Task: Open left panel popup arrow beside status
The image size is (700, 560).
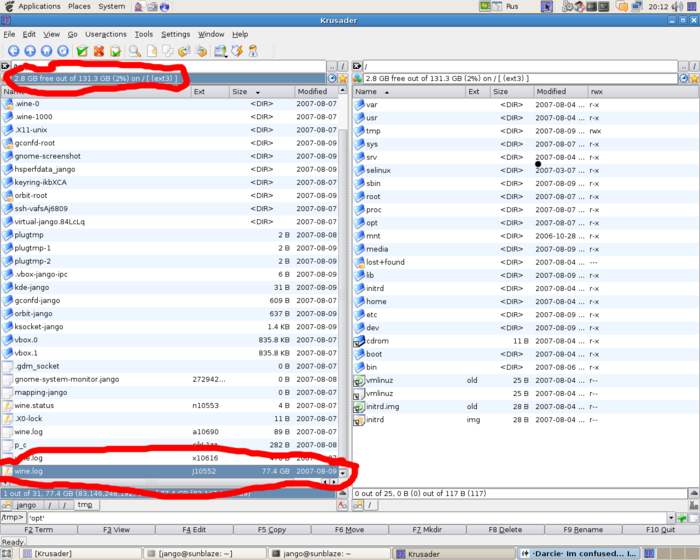Action: 342,493
